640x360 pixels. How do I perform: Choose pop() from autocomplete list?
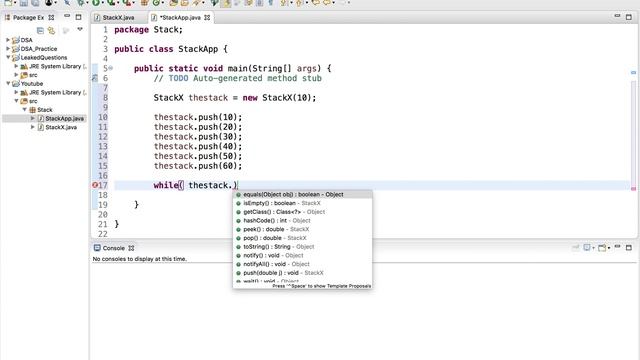(x=302, y=238)
